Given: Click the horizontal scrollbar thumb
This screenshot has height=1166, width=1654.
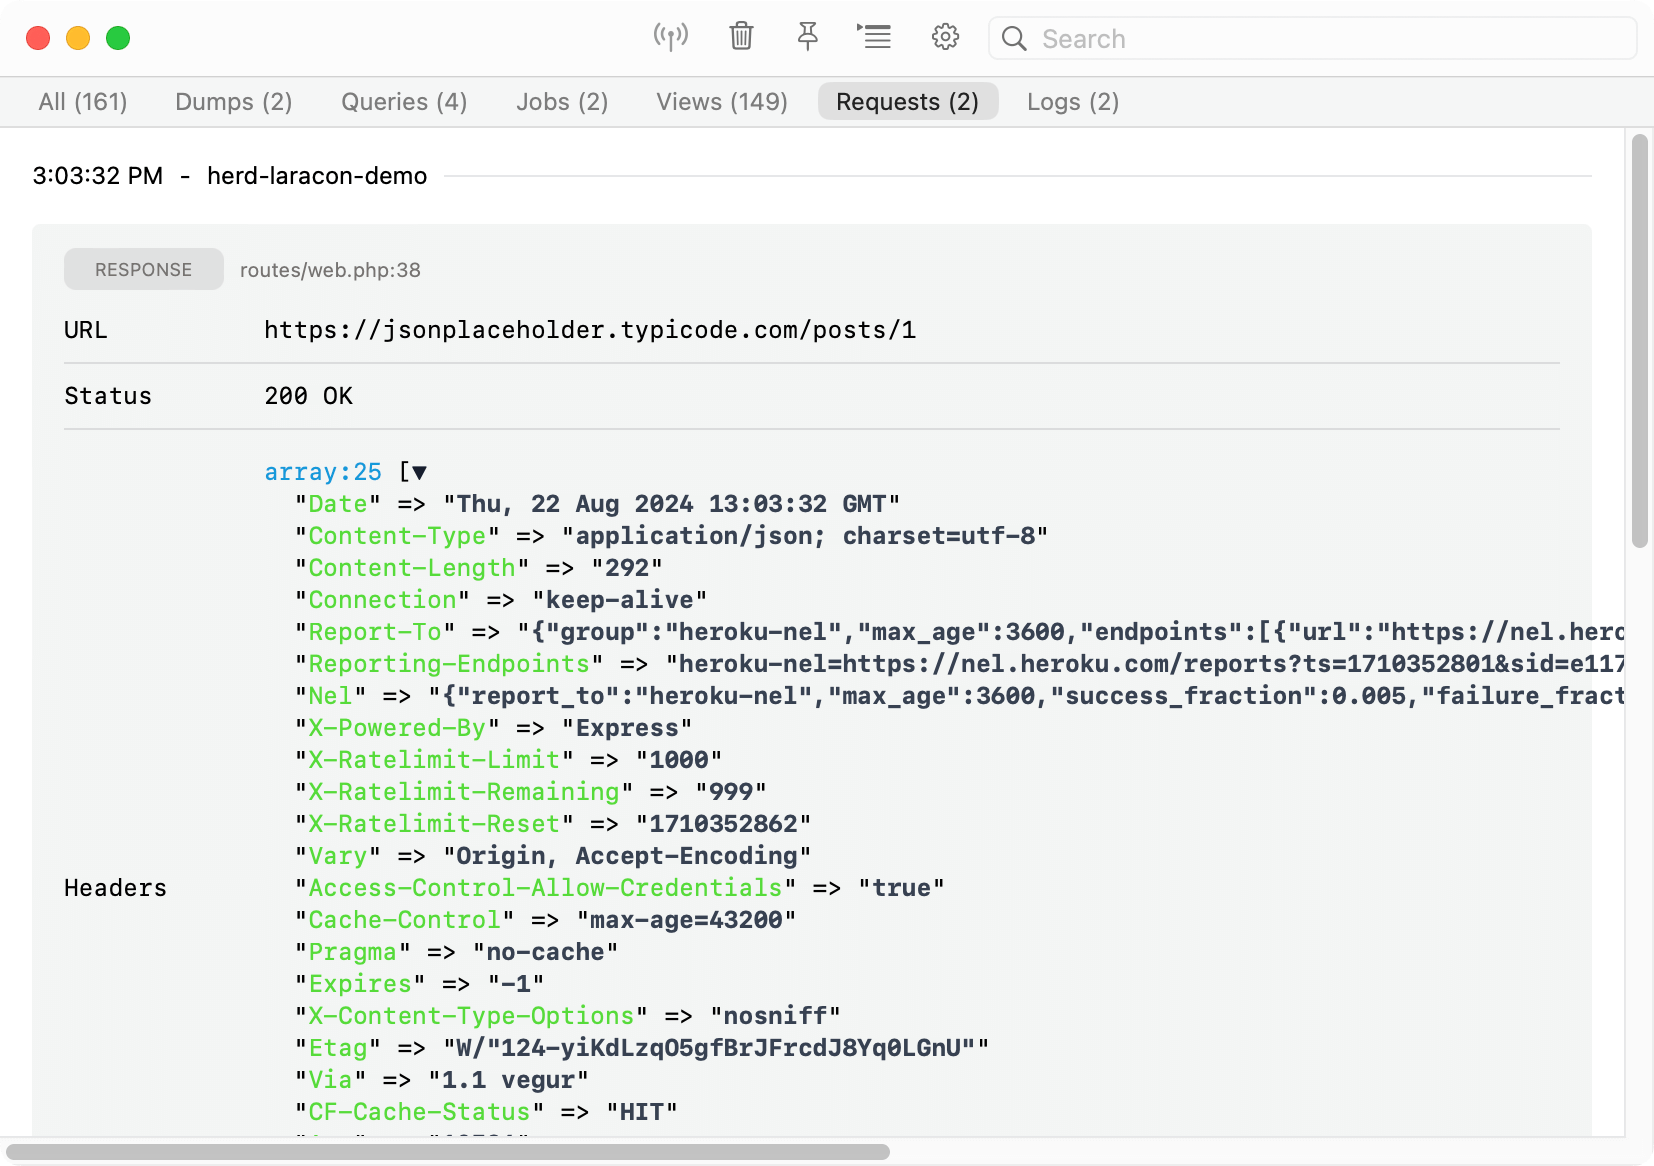Looking at the screenshot, I should pyautogui.click(x=448, y=1152).
